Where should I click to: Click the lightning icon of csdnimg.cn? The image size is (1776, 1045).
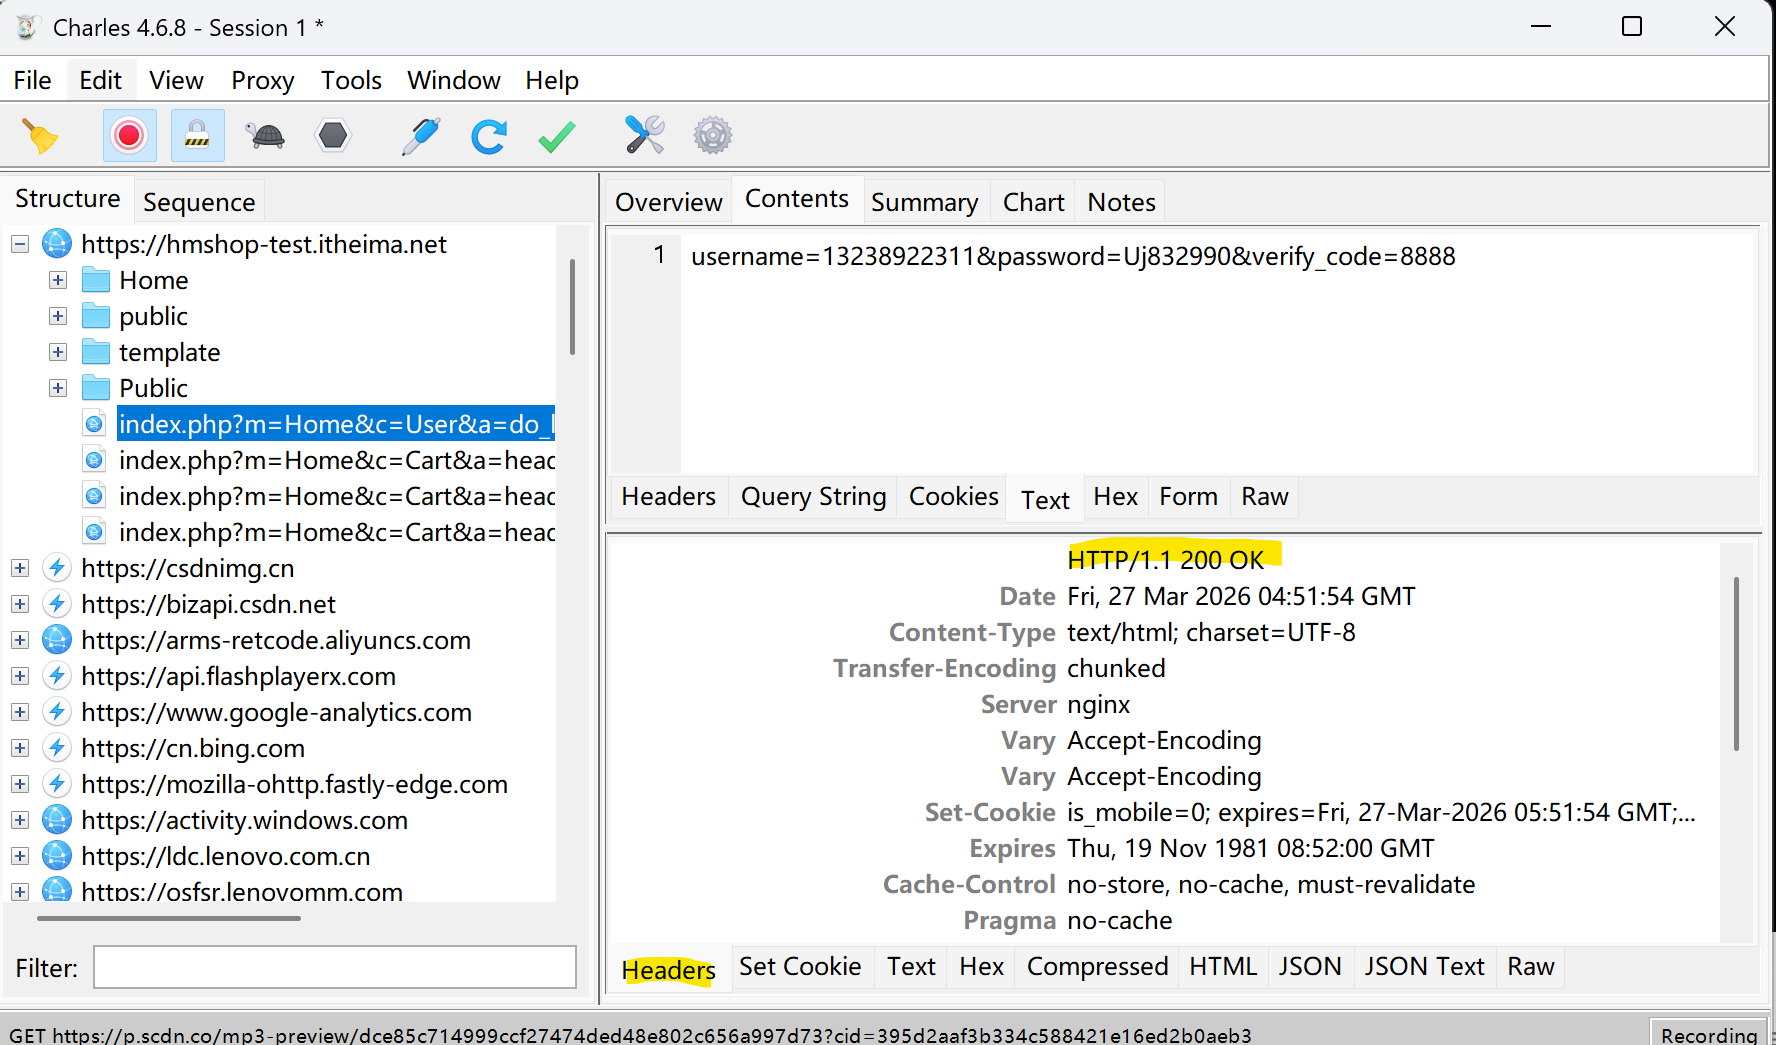tap(57, 568)
